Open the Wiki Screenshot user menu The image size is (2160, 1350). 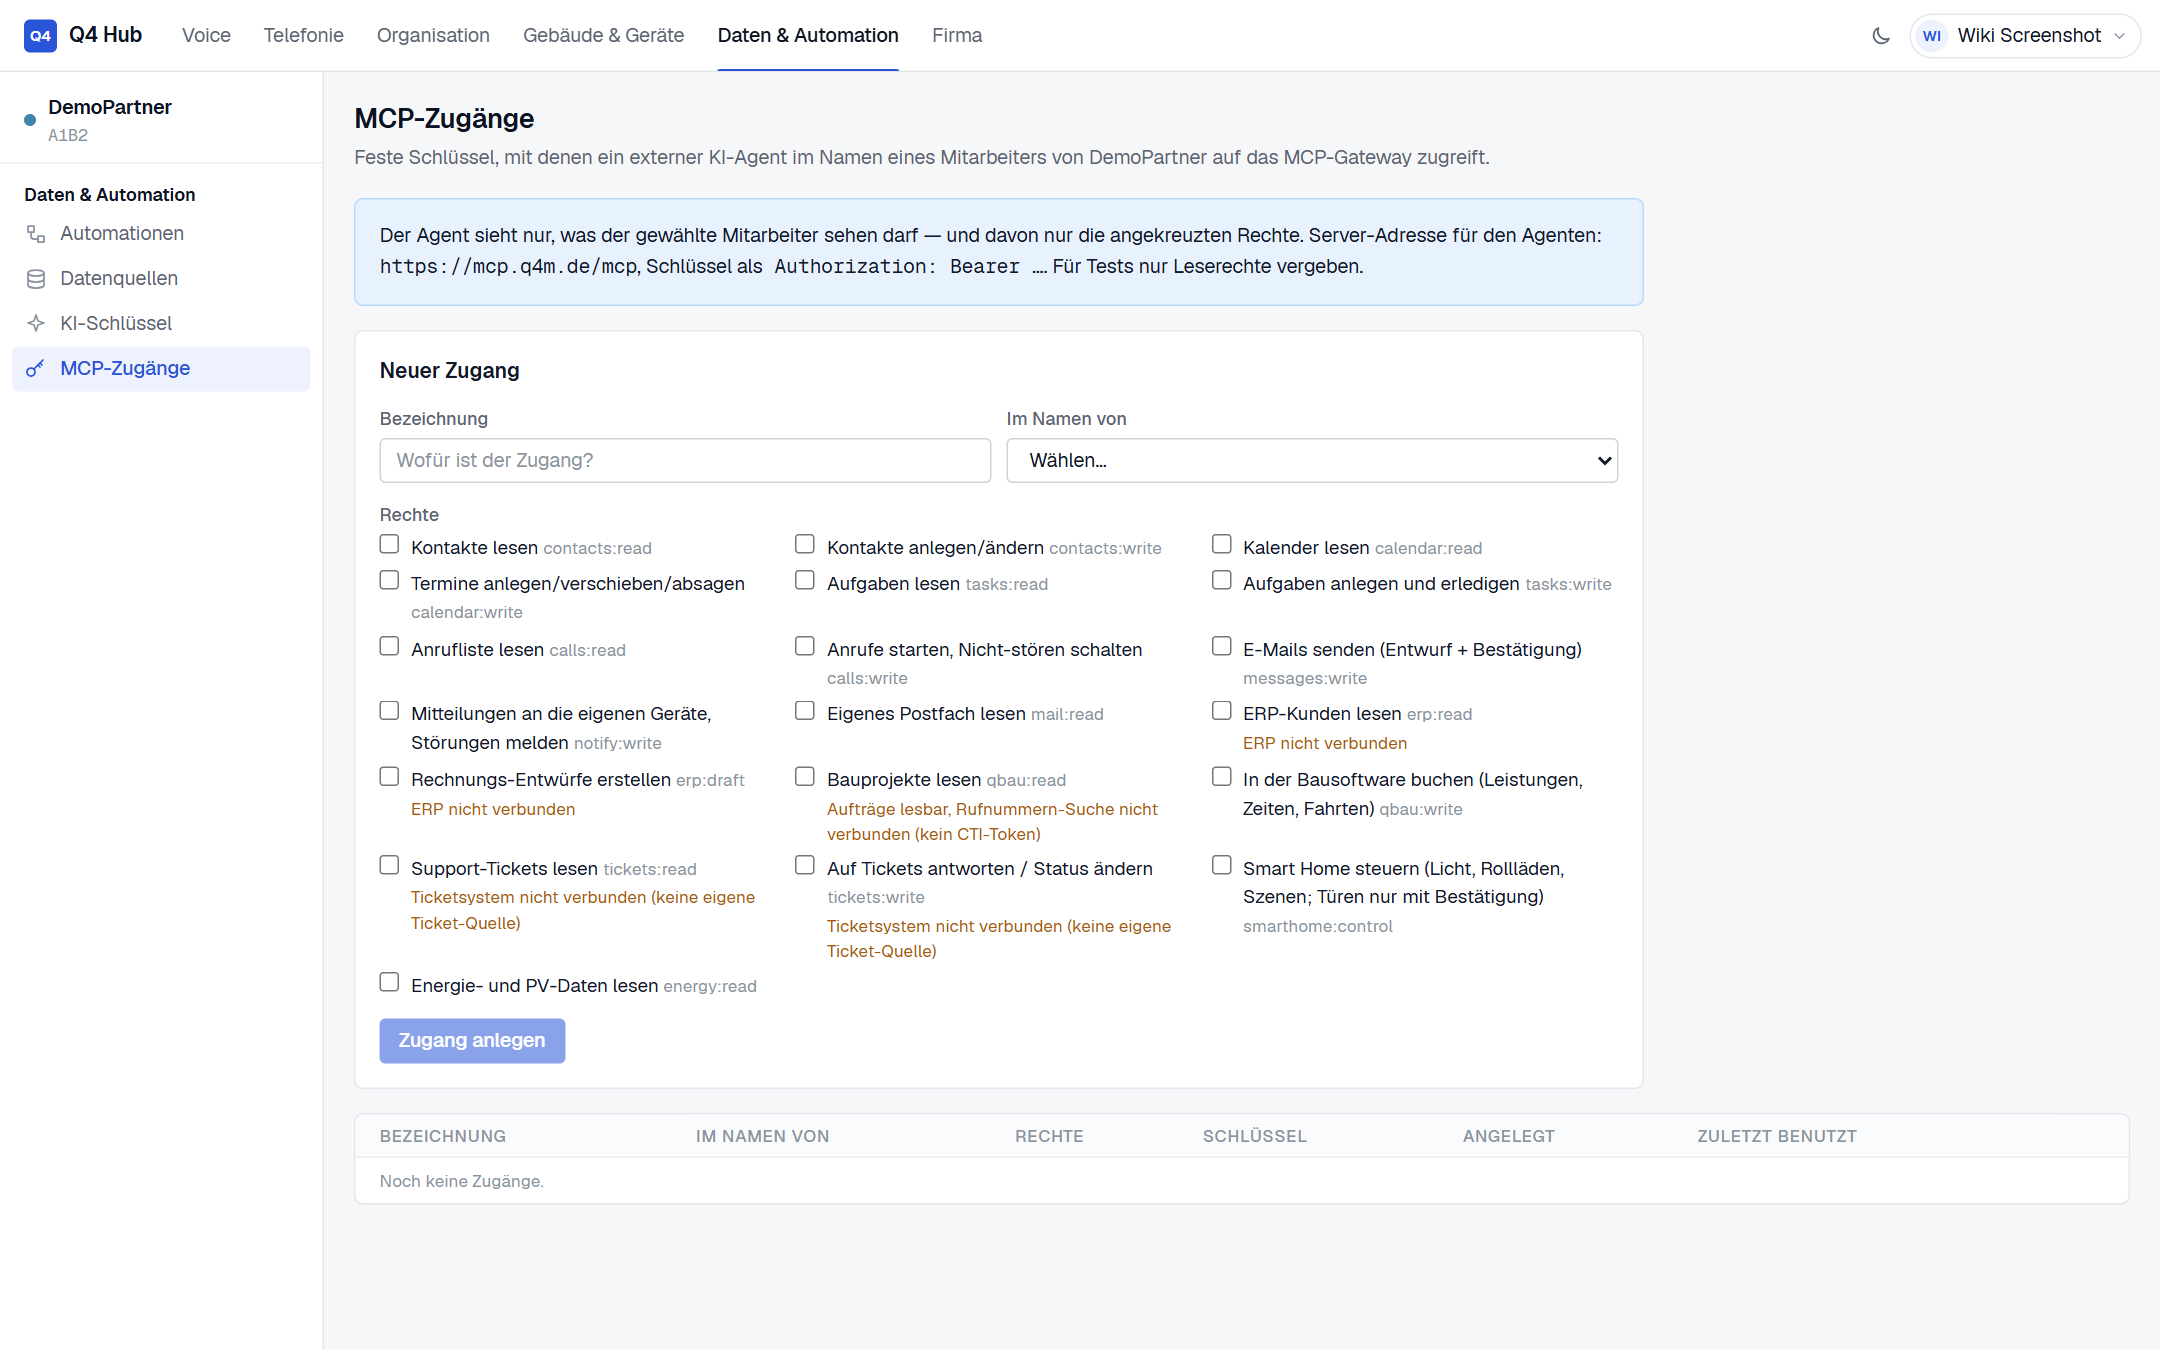pyautogui.click(x=2025, y=36)
